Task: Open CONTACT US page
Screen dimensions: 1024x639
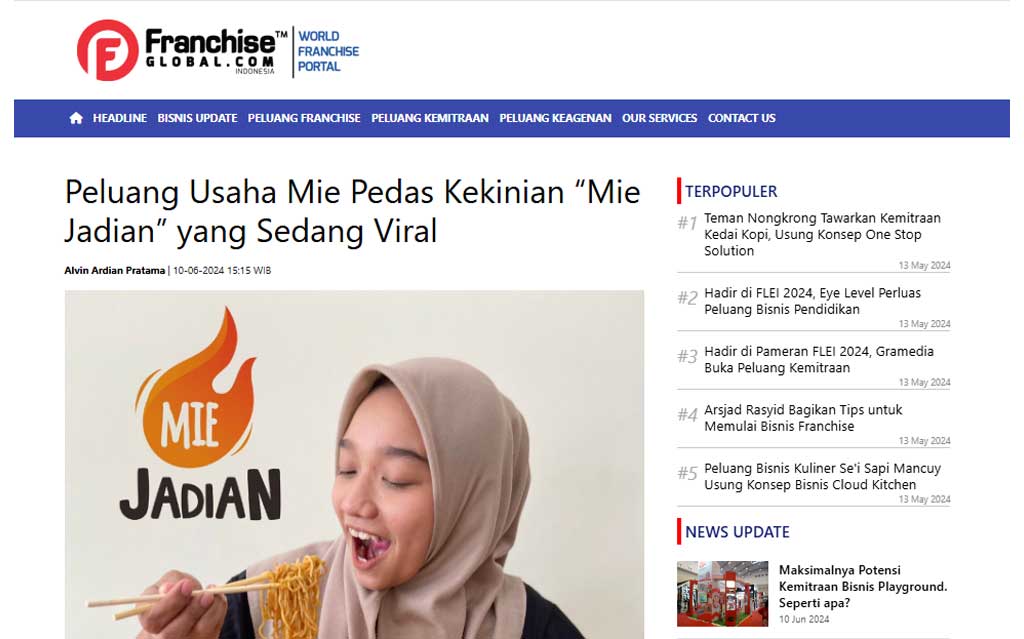Action: 741,118
